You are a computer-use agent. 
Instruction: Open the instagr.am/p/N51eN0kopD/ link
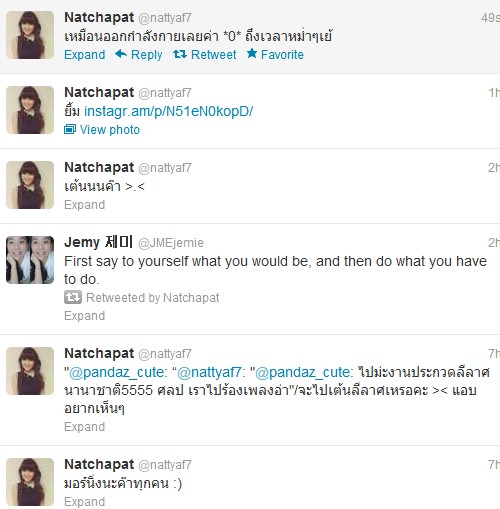pyautogui.click(x=169, y=111)
